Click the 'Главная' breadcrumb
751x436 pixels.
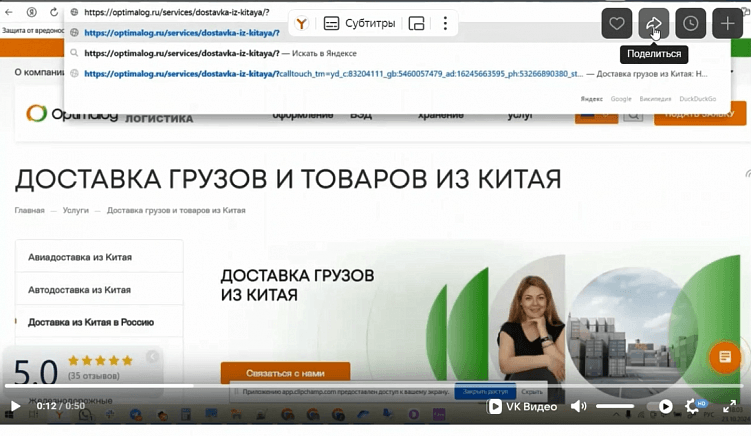29,210
